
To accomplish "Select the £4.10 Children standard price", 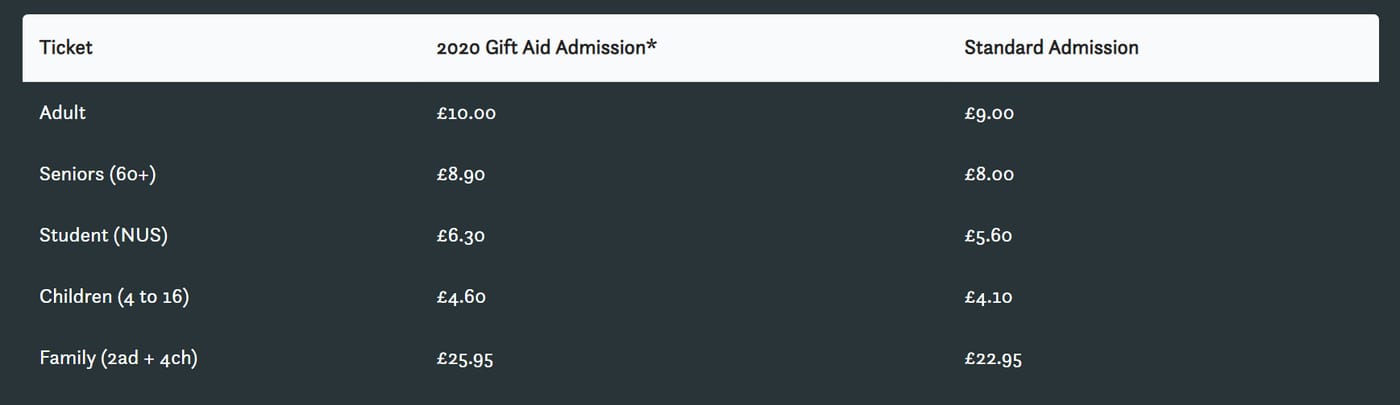I will point(988,297).
